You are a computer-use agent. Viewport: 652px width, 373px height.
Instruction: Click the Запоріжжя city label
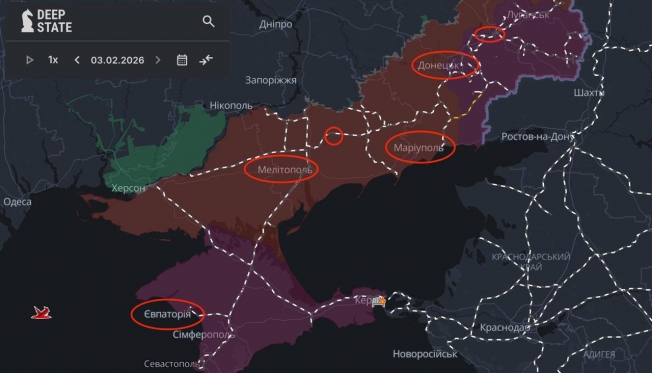(x=271, y=80)
